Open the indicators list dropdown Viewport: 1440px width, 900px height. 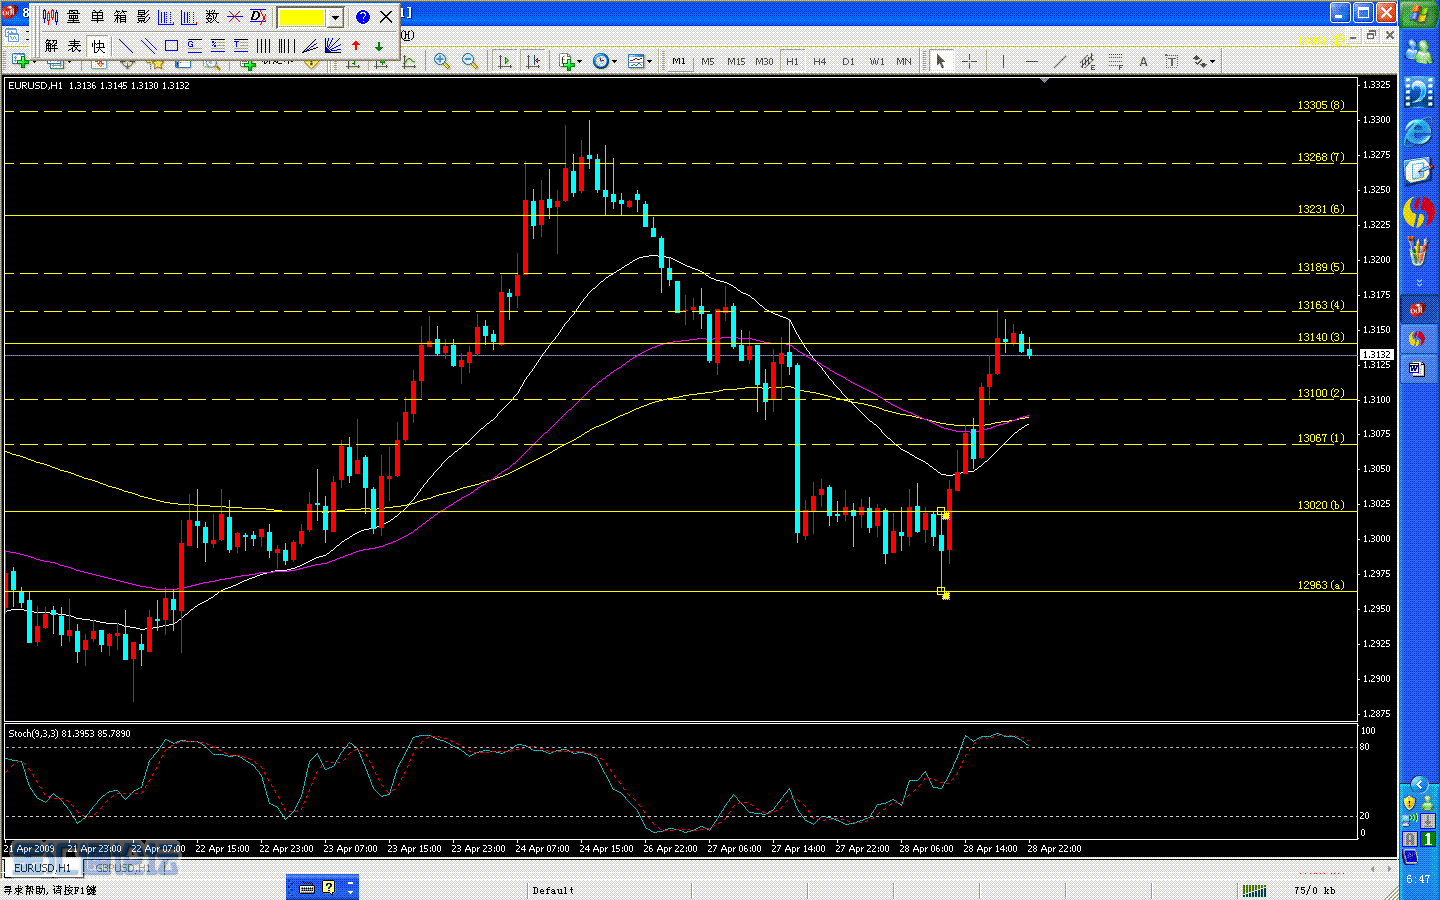pyautogui.click(x=570, y=61)
